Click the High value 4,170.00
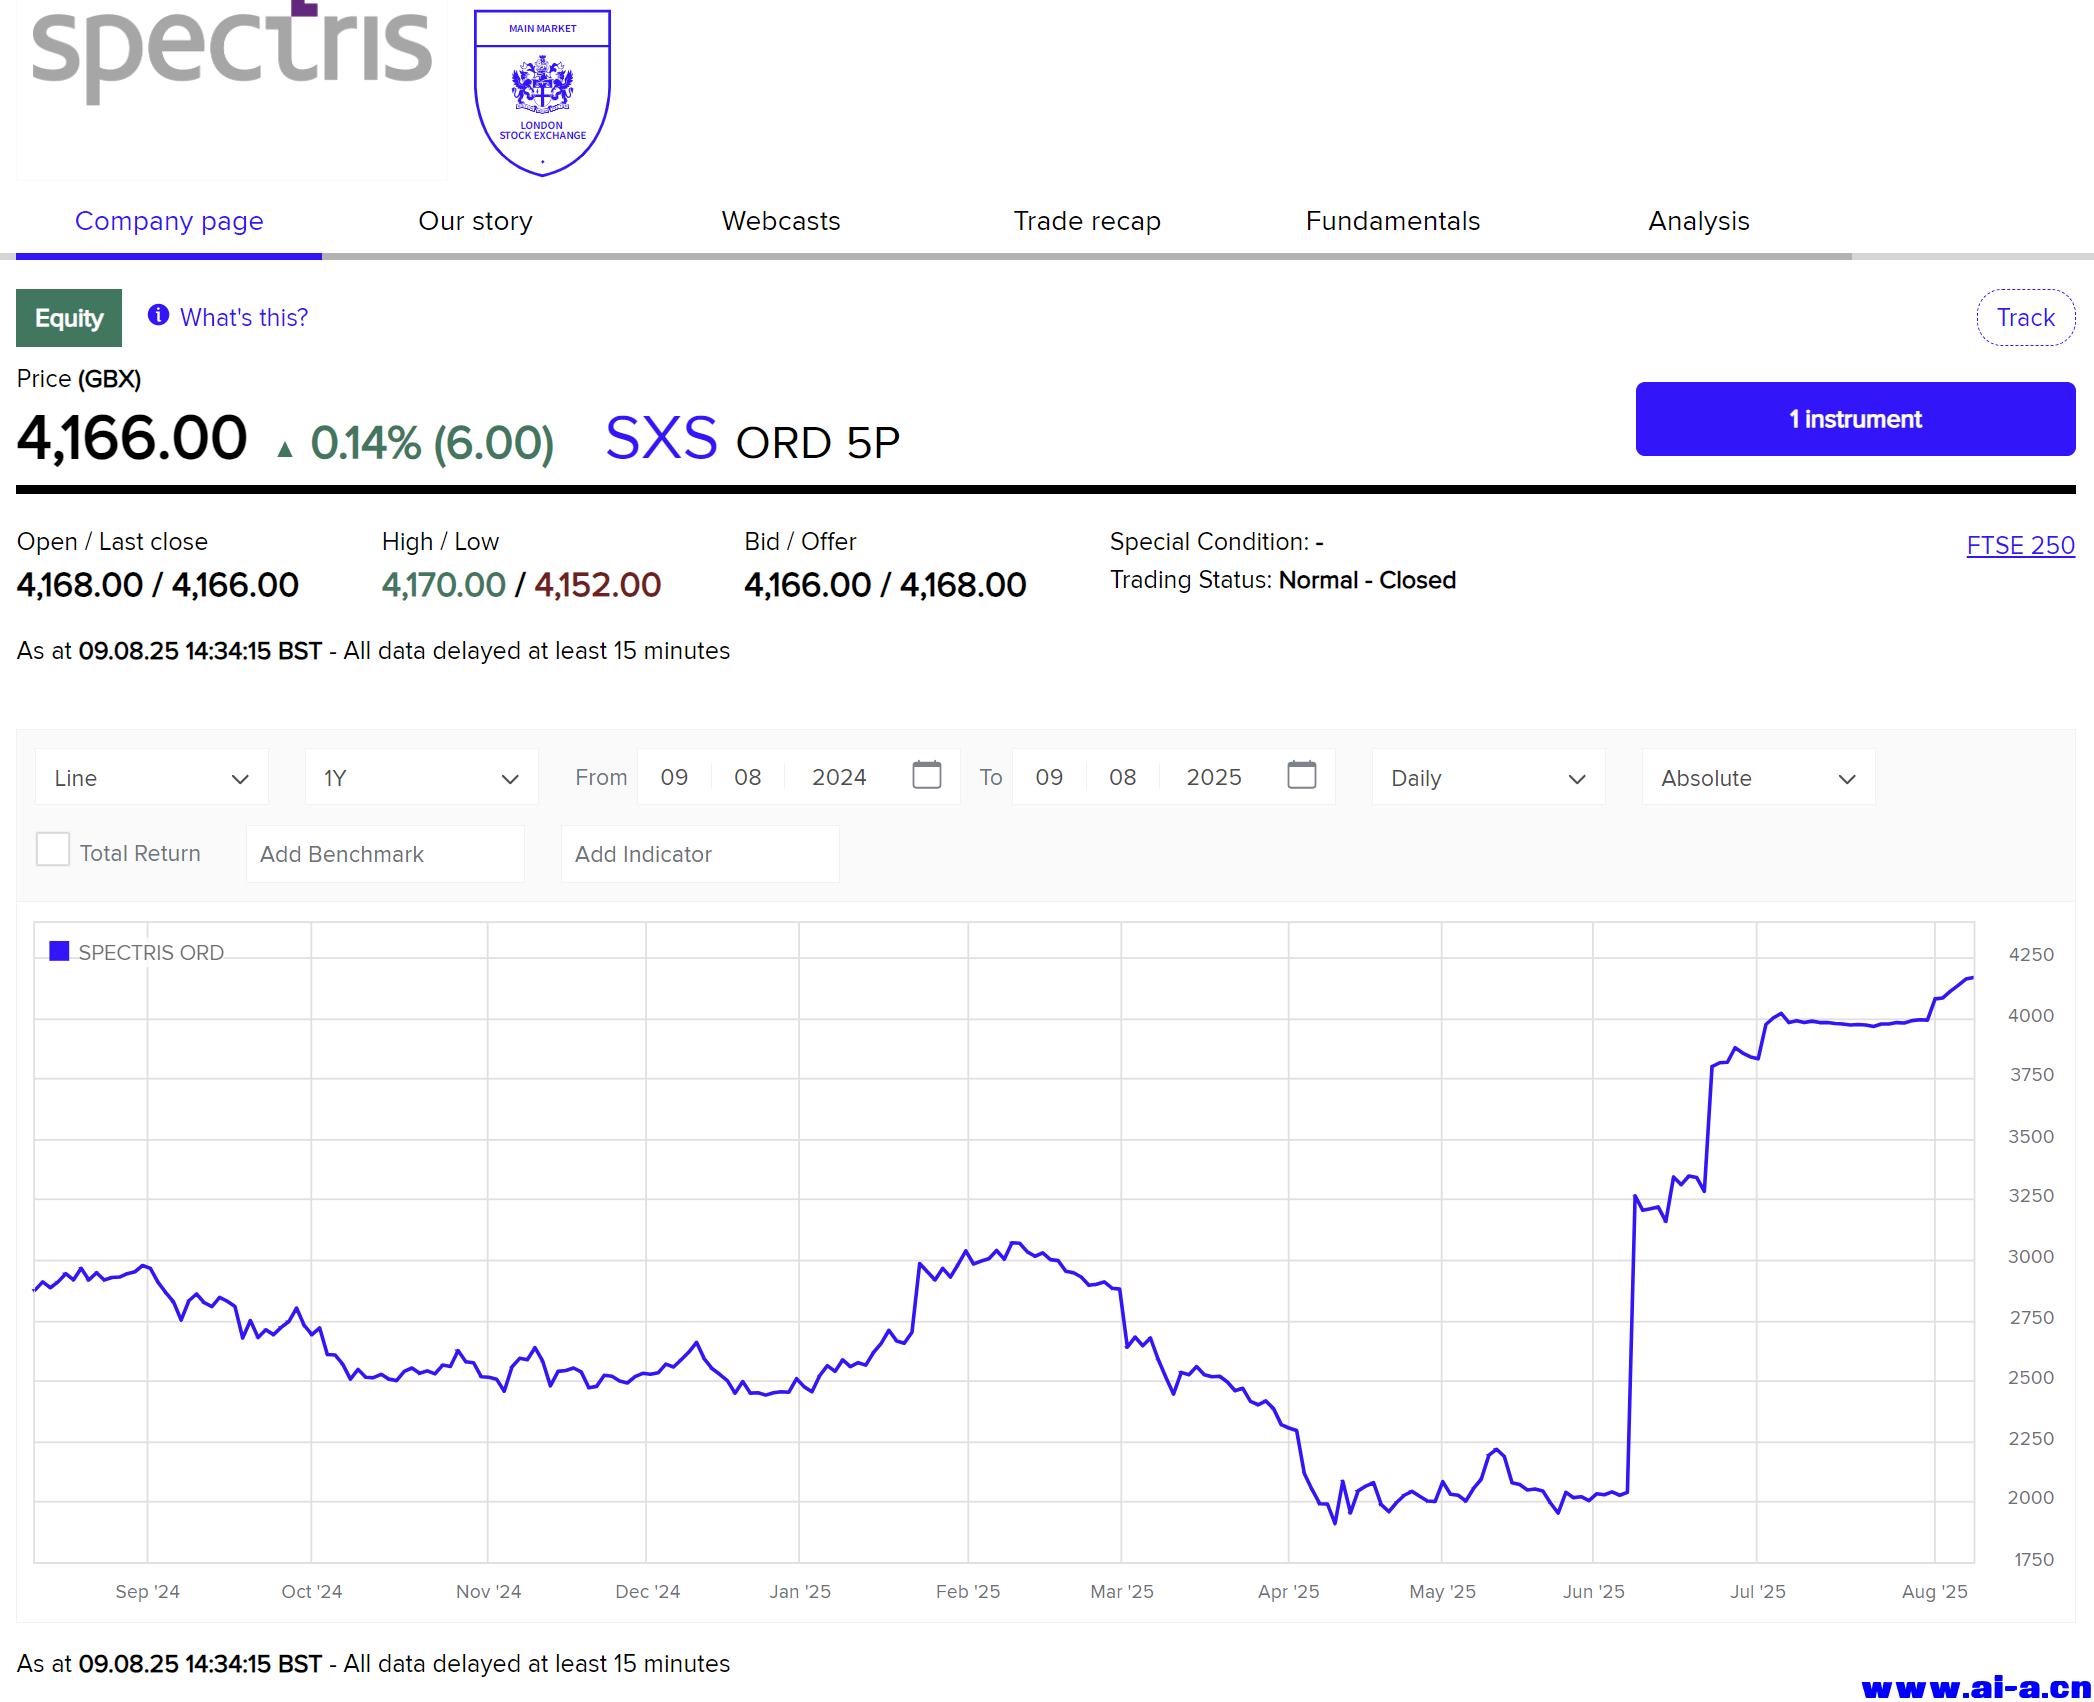Viewport: 2094px width, 1702px height. tap(444, 585)
